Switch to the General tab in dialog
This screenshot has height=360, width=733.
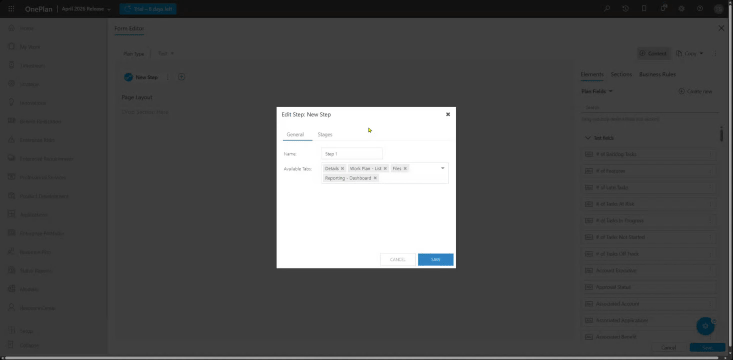click(x=295, y=135)
